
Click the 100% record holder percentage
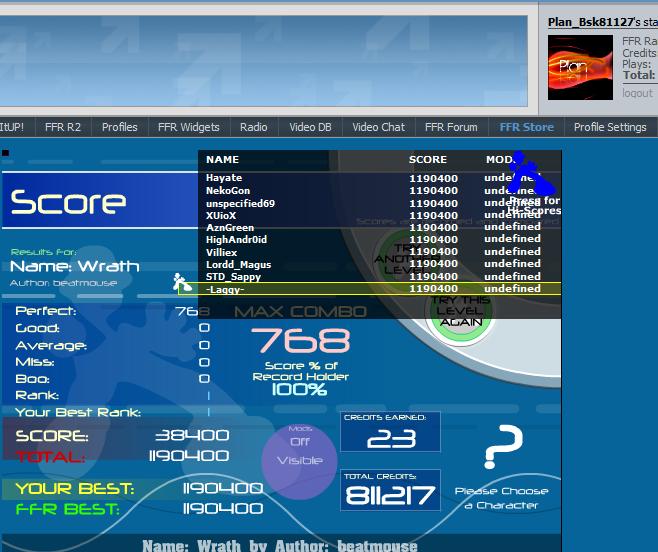(299, 390)
